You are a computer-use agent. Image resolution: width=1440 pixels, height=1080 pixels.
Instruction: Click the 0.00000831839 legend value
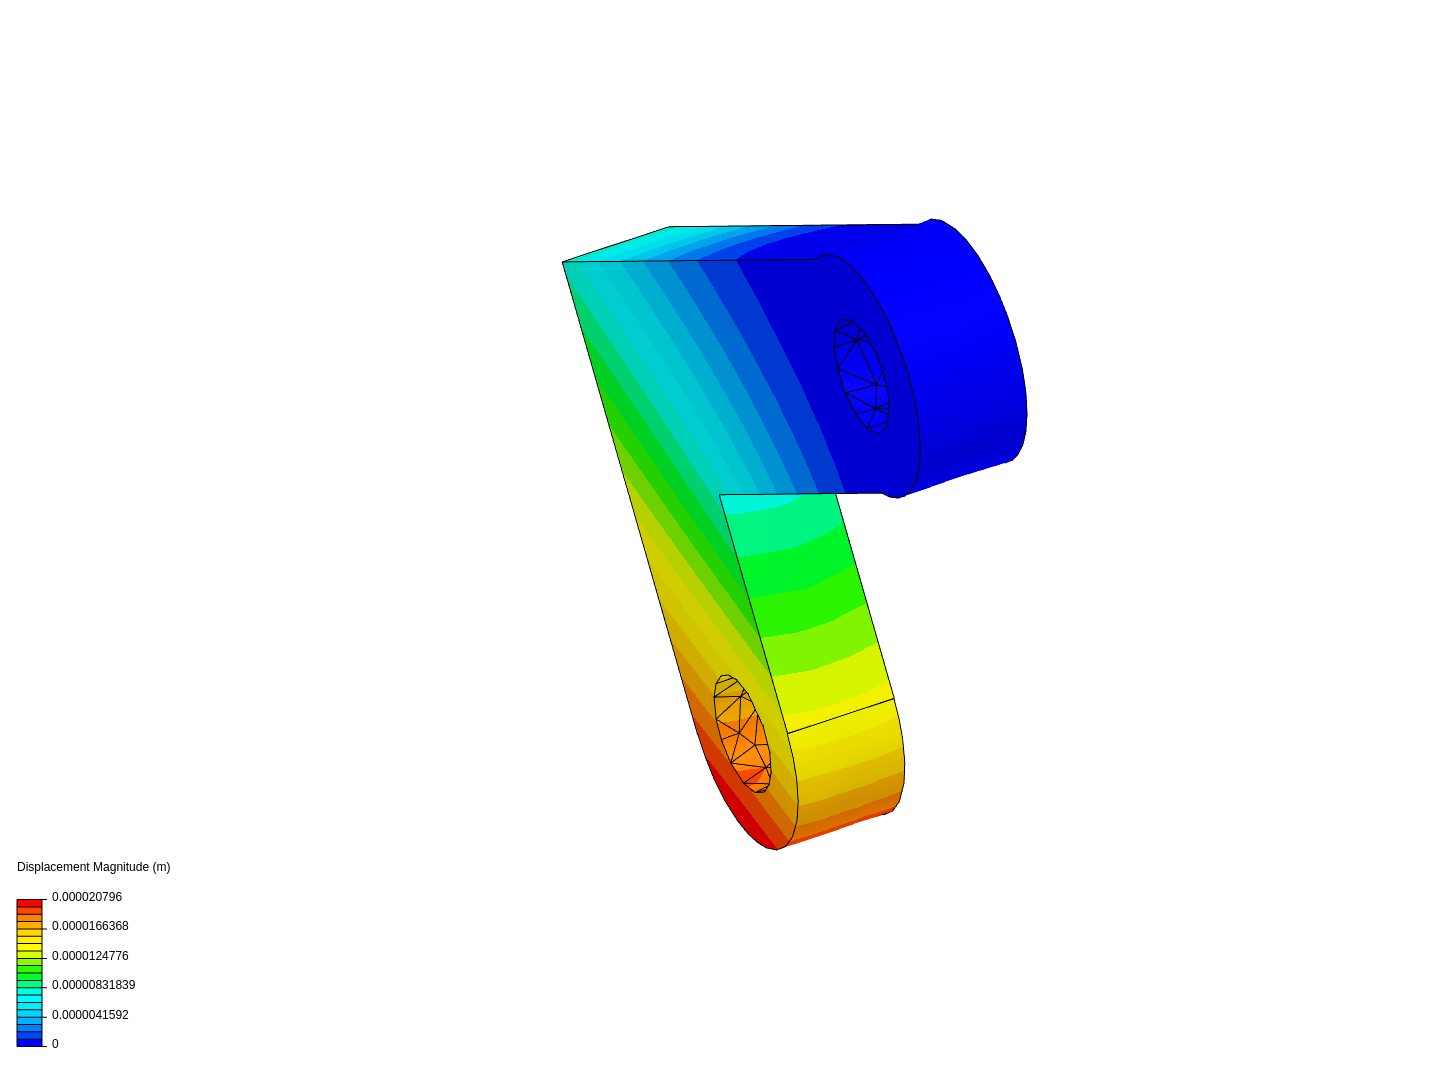pyautogui.click(x=93, y=985)
